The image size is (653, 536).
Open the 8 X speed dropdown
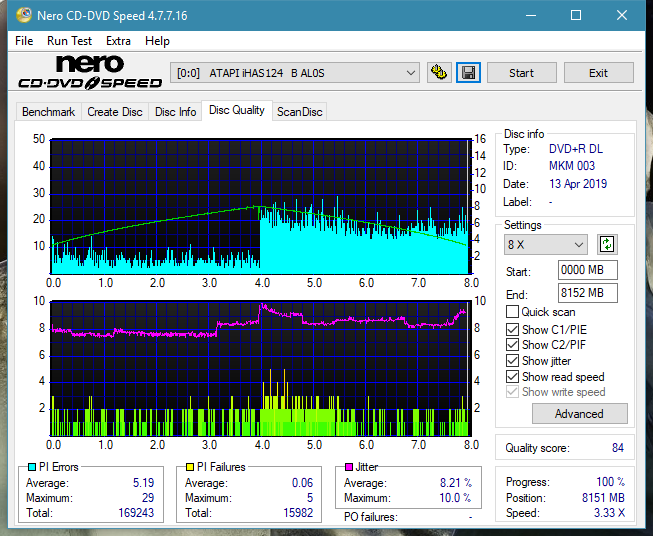coord(546,244)
